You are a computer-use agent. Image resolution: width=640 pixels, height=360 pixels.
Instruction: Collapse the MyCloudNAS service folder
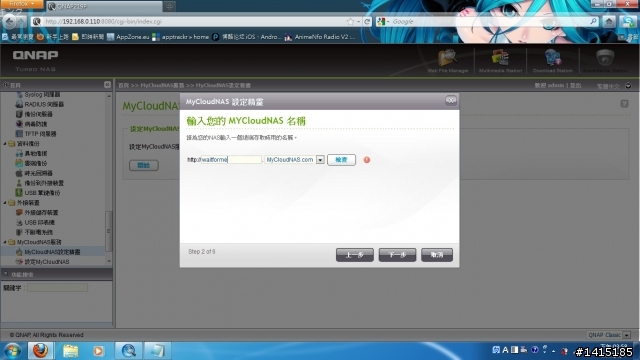pyautogui.click(x=5, y=242)
